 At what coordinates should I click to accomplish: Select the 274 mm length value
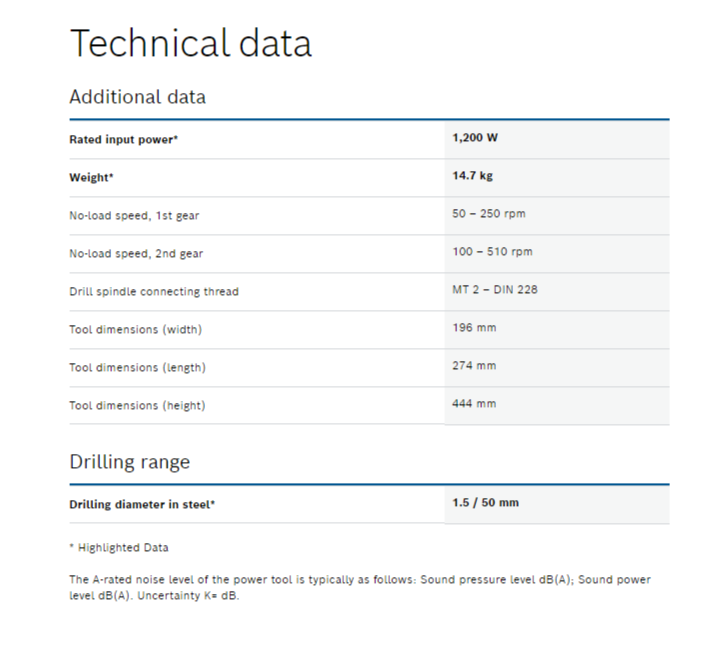474,366
